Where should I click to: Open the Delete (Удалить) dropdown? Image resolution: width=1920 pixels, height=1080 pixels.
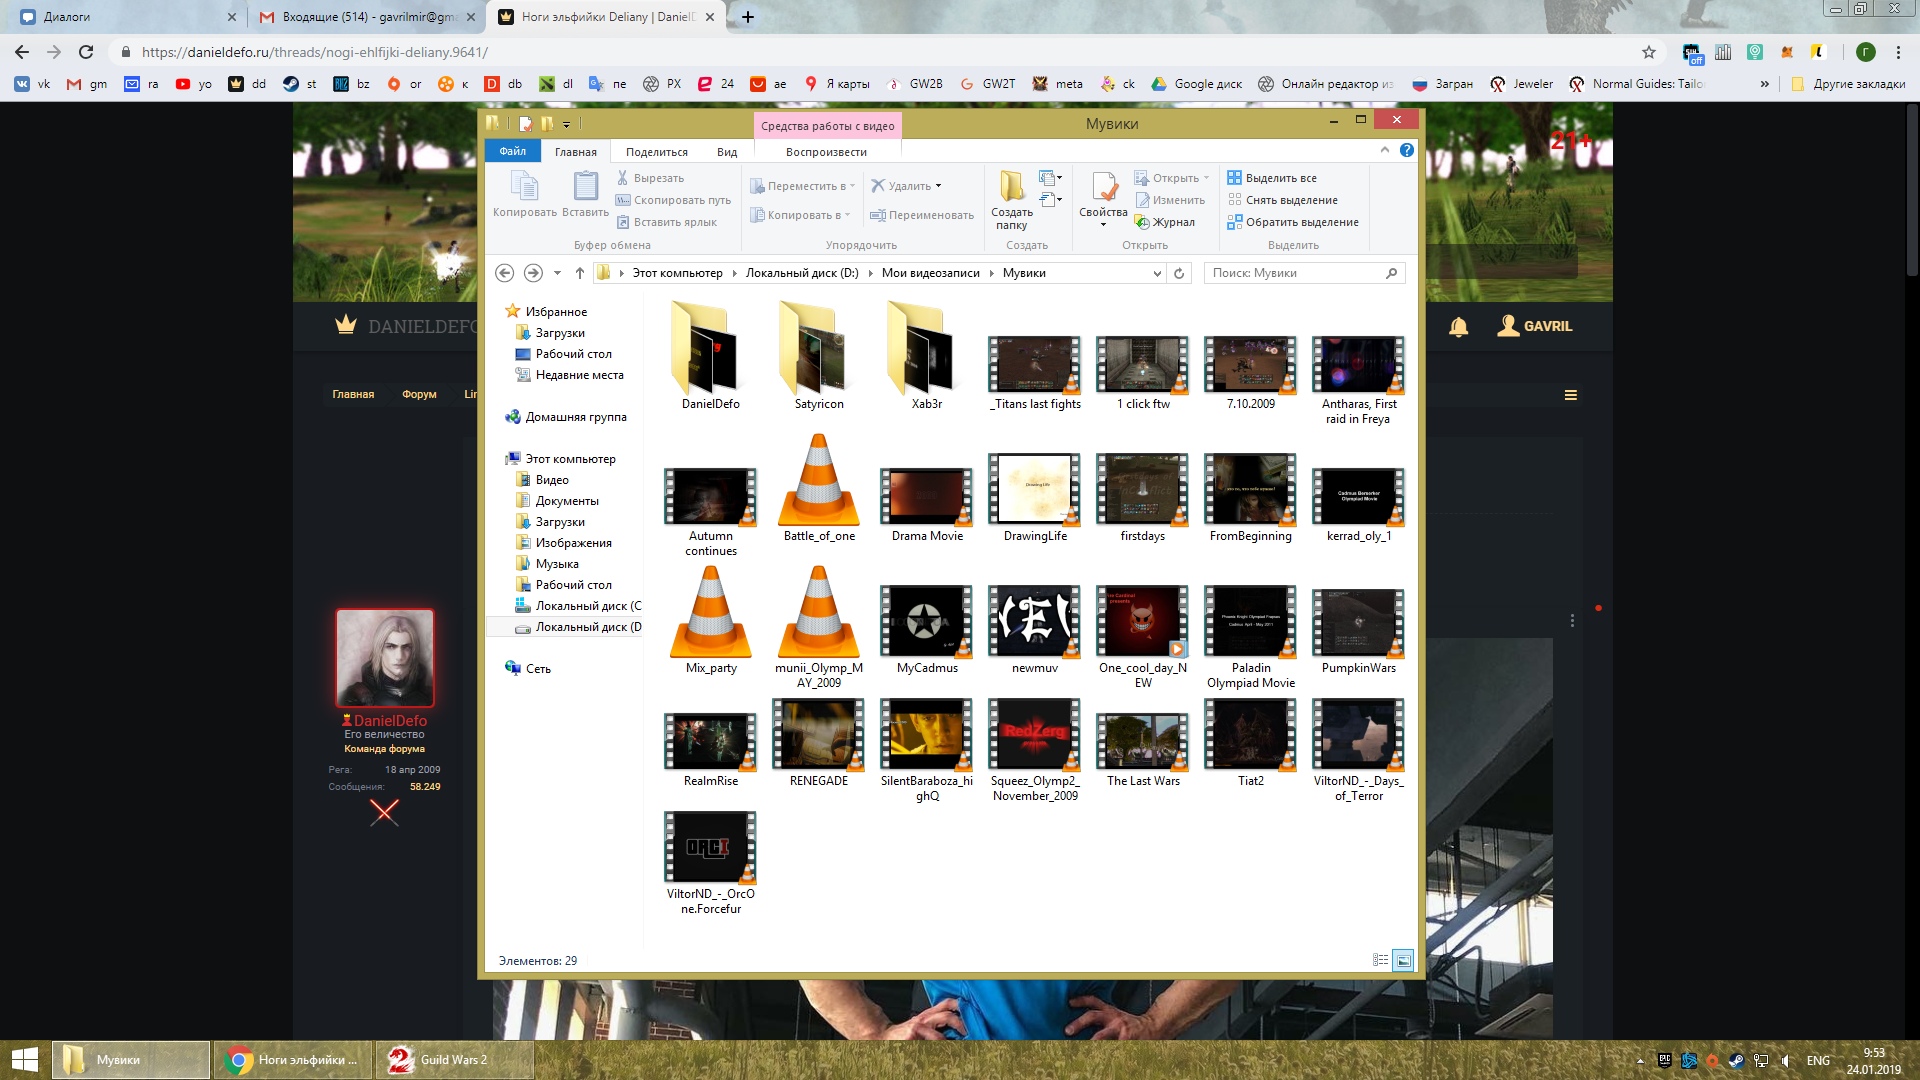[906, 186]
